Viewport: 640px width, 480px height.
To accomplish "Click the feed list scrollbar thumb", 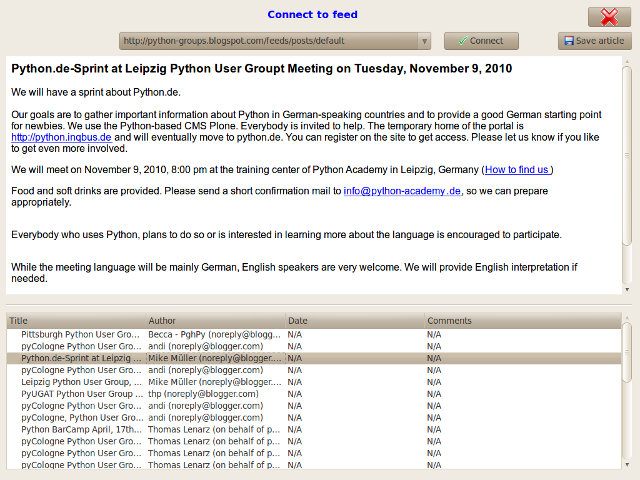I will [x=627, y=352].
